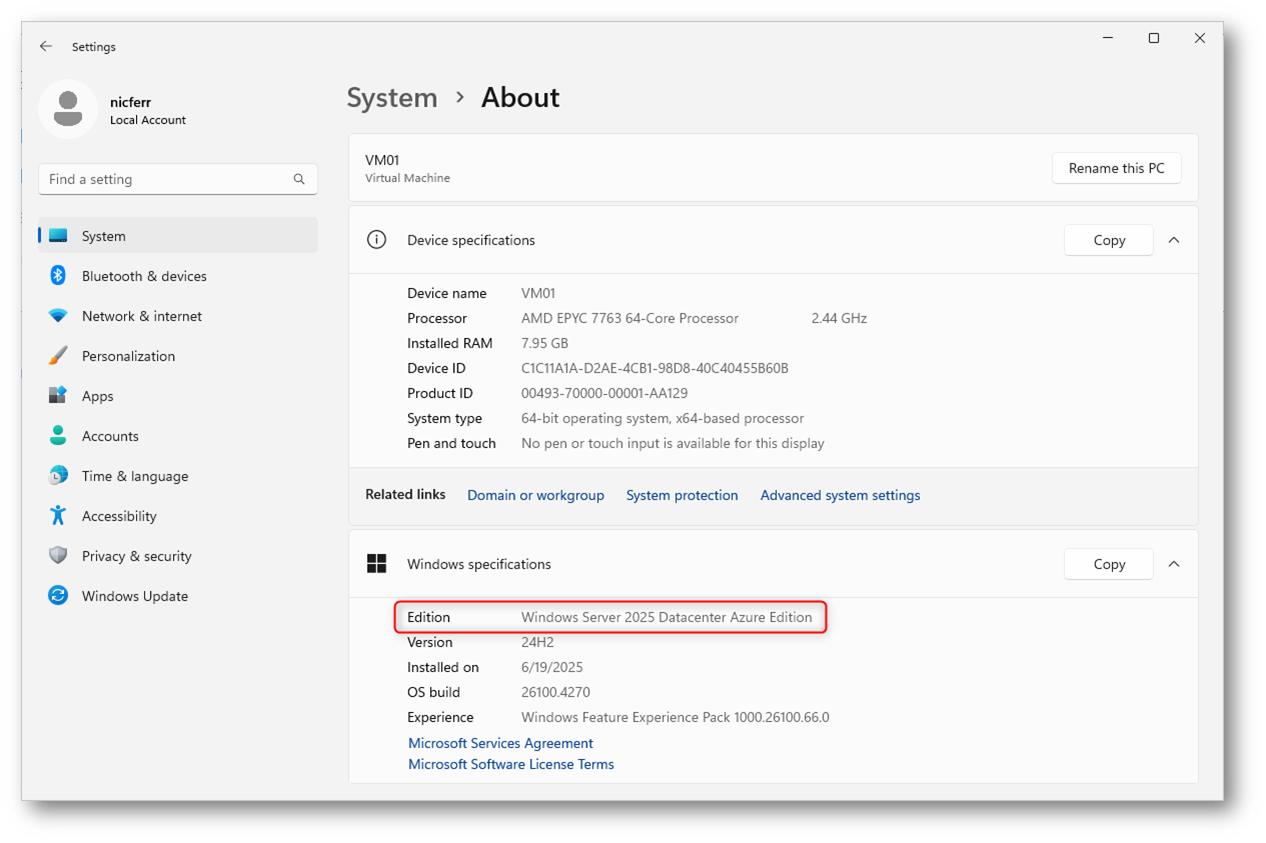Open Network & internet settings
This screenshot has height=843, width=1266.
pyautogui.click(x=178, y=316)
